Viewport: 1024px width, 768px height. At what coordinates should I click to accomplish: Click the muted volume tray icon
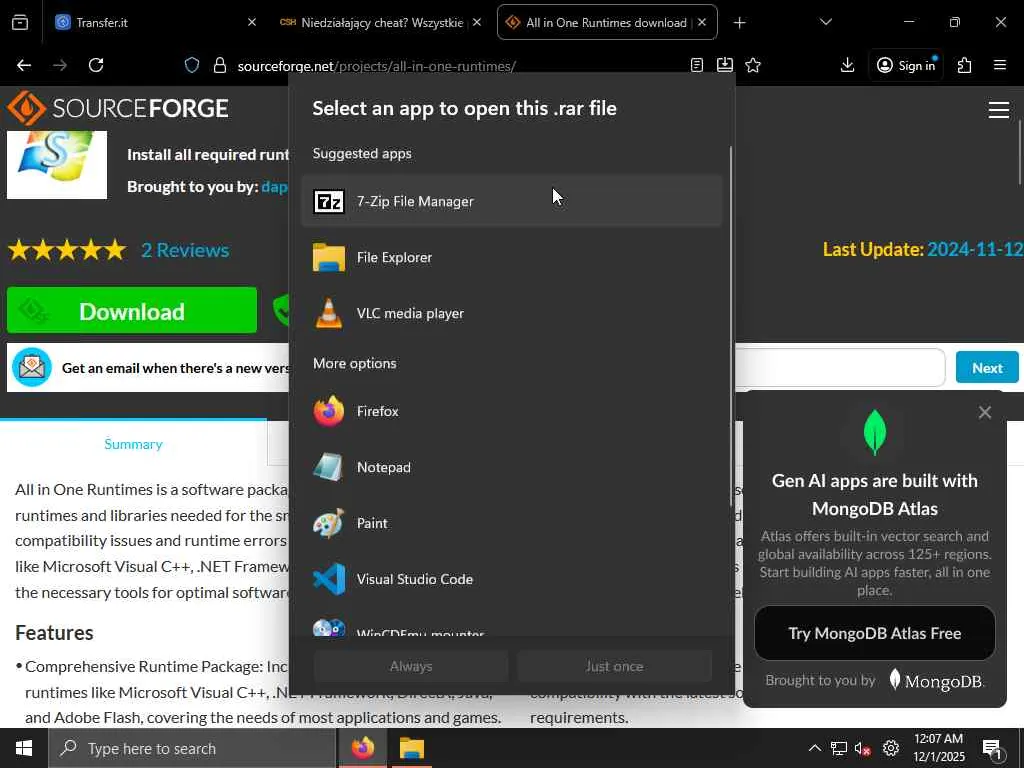(x=863, y=748)
